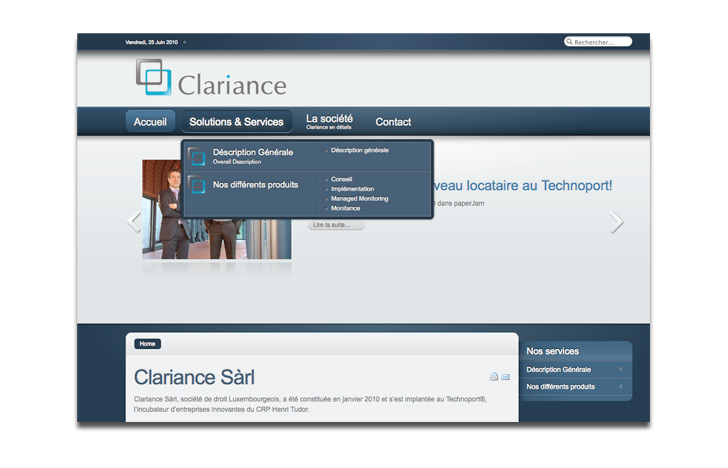This screenshot has width=728, height=468.
Task: Advance slideshow with the right arrow
Action: [616, 222]
